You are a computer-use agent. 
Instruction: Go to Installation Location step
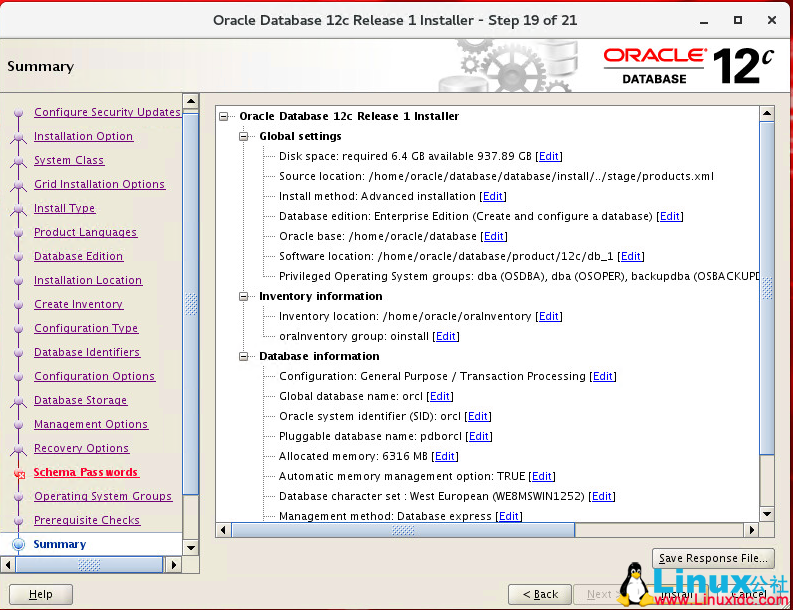click(88, 281)
